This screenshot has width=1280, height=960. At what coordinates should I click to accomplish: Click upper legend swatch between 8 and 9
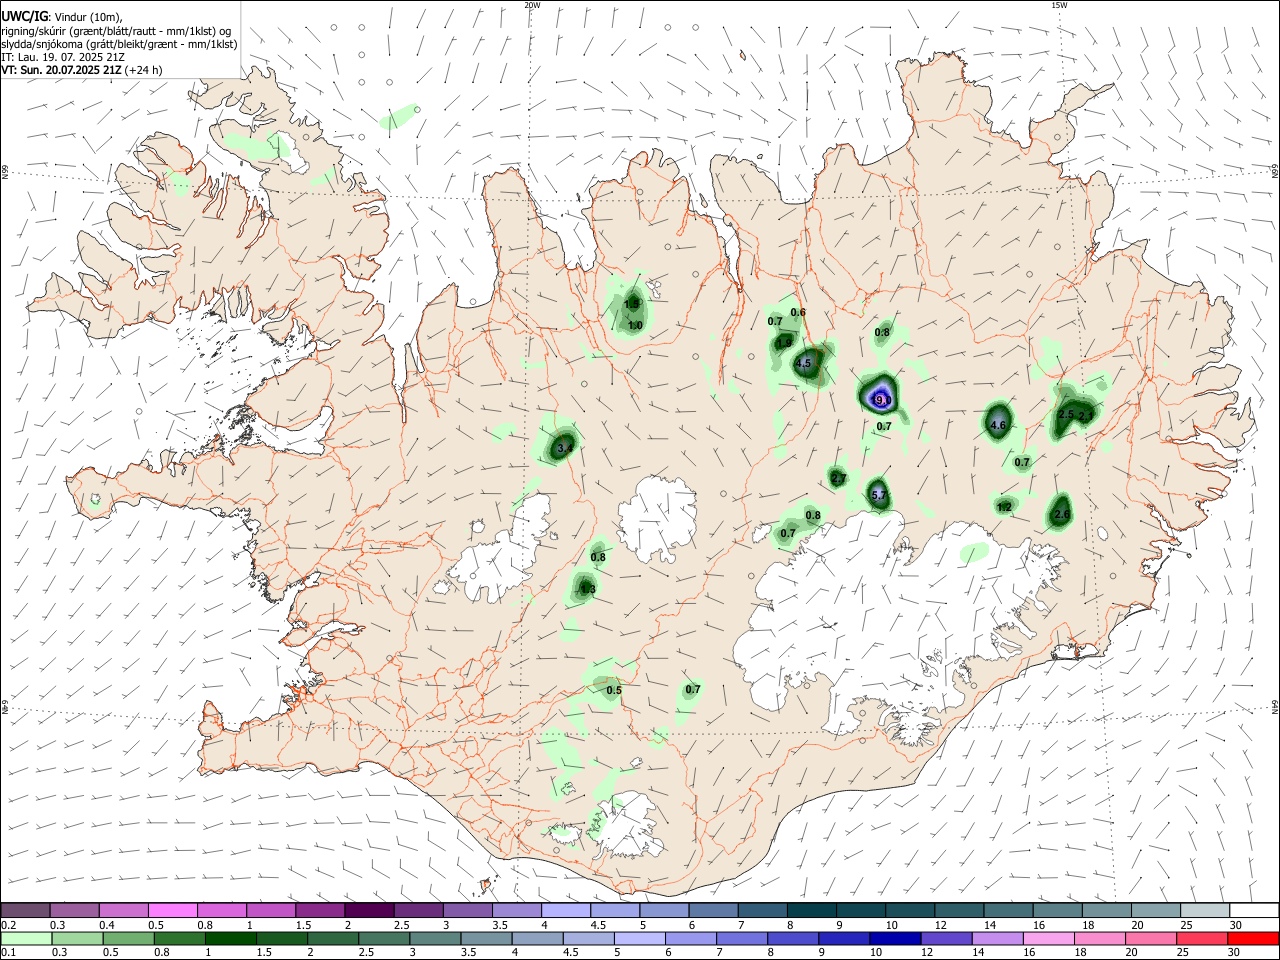point(812,911)
